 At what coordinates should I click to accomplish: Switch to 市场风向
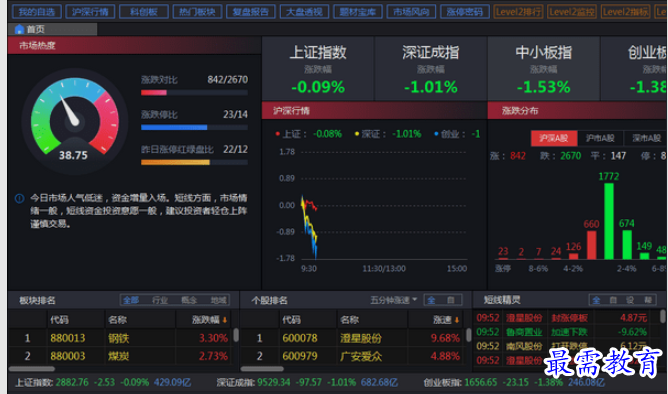click(411, 12)
